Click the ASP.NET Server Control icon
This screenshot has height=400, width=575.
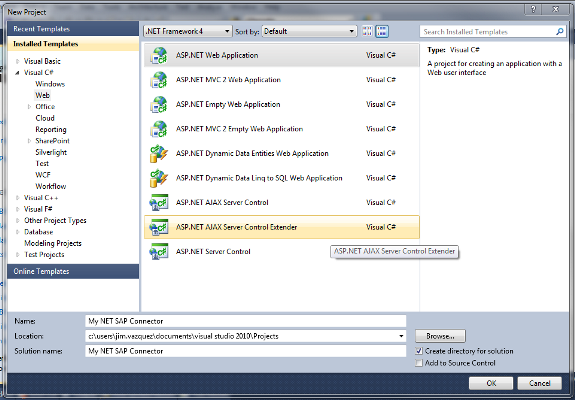click(x=159, y=252)
